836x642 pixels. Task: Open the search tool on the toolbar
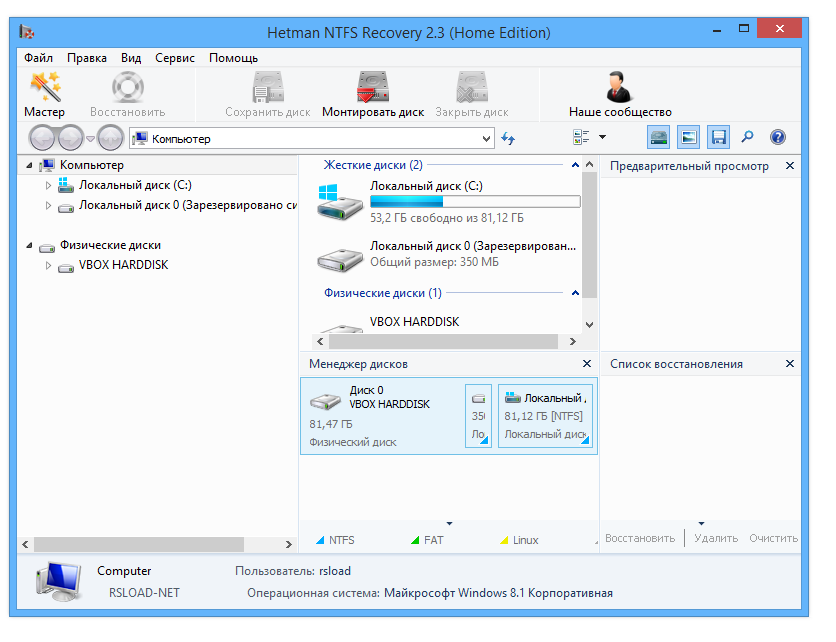point(747,137)
